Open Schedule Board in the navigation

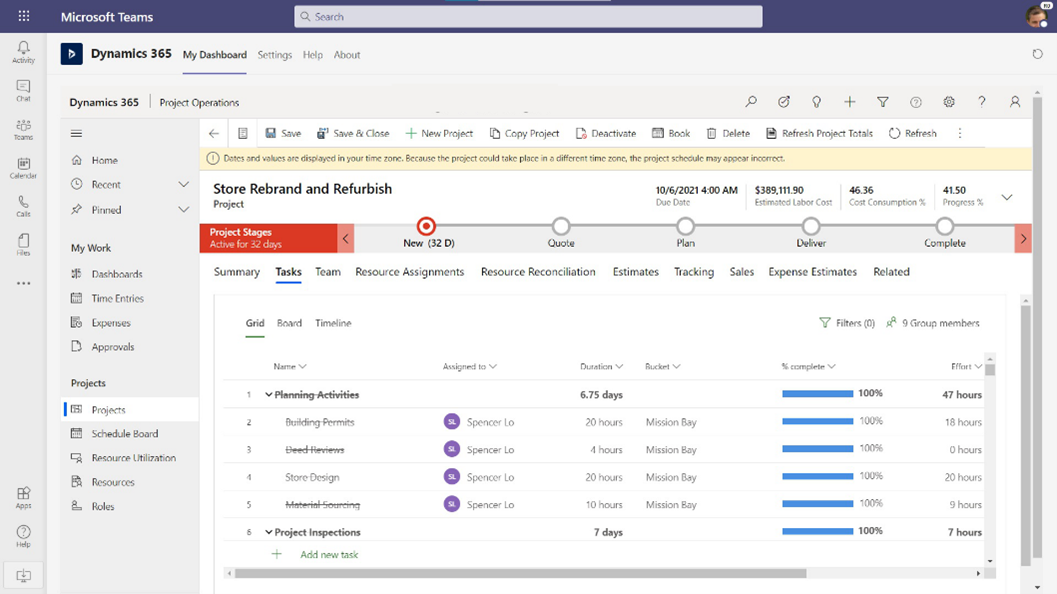tap(125, 434)
